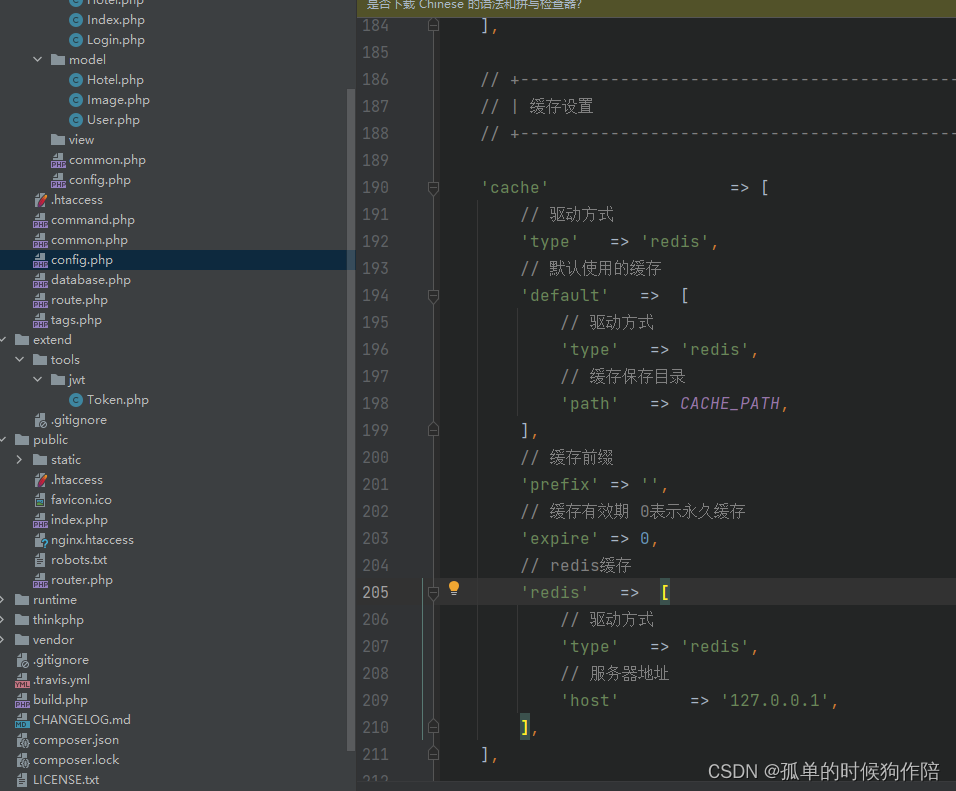
Task: Collapse the model folder
Action: 37,59
